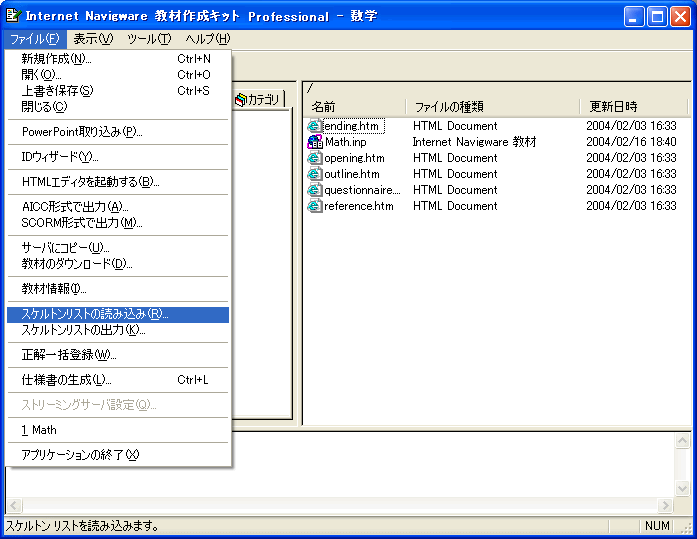Click the NUM indicator in status bar
This screenshot has width=697, height=539.
coord(657,526)
